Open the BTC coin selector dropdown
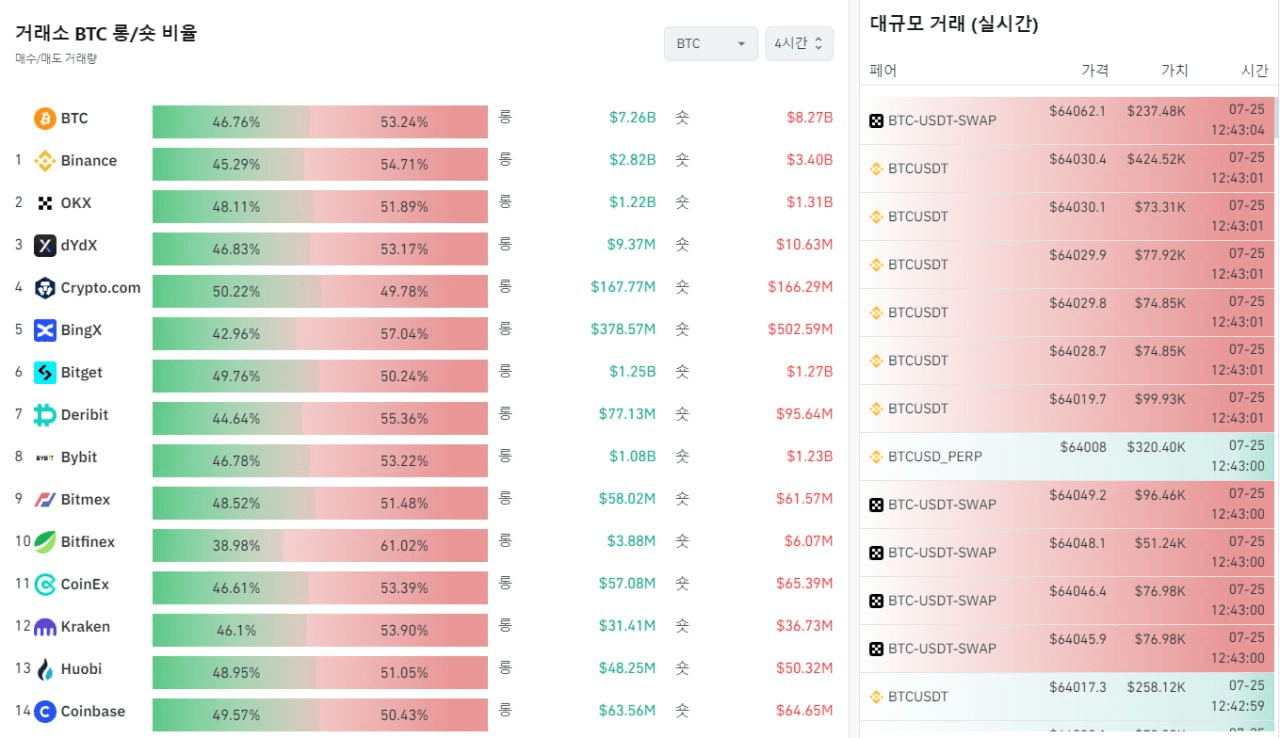 (711, 44)
